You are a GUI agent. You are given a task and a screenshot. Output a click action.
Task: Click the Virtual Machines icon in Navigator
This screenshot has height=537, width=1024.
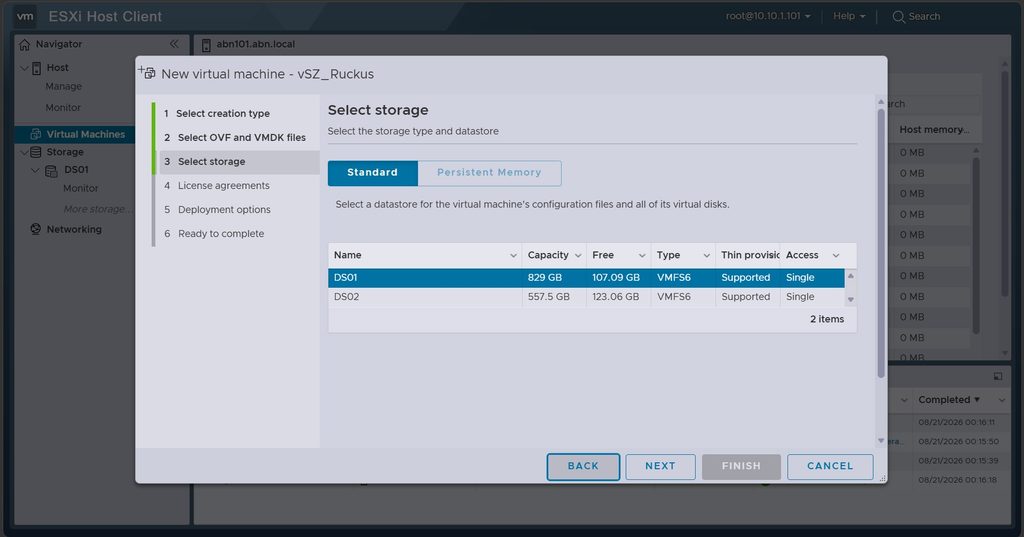click(36, 134)
